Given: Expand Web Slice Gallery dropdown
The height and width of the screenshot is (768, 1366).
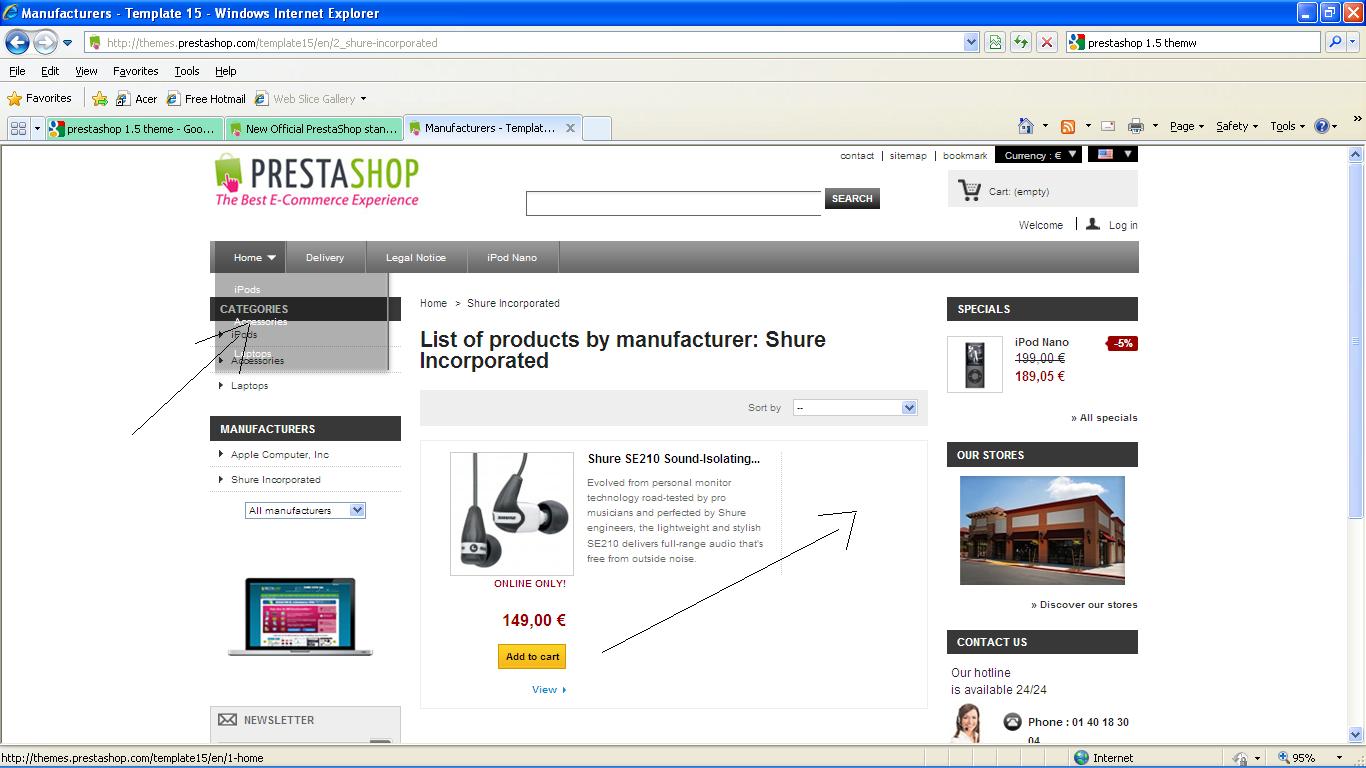Looking at the screenshot, I should (x=363, y=98).
